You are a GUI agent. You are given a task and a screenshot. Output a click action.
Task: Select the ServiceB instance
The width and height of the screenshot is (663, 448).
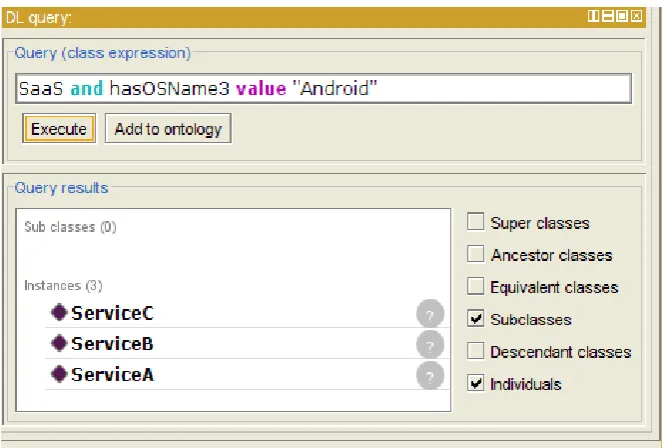tap(247, 343)
